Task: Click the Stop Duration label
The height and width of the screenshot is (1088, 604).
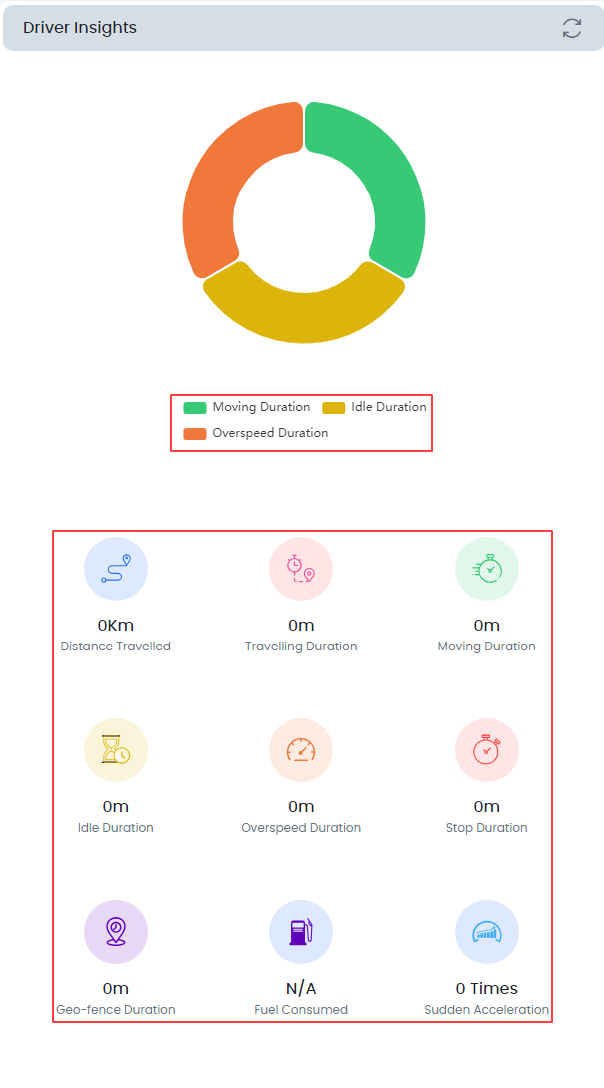Action: [487, 828]
